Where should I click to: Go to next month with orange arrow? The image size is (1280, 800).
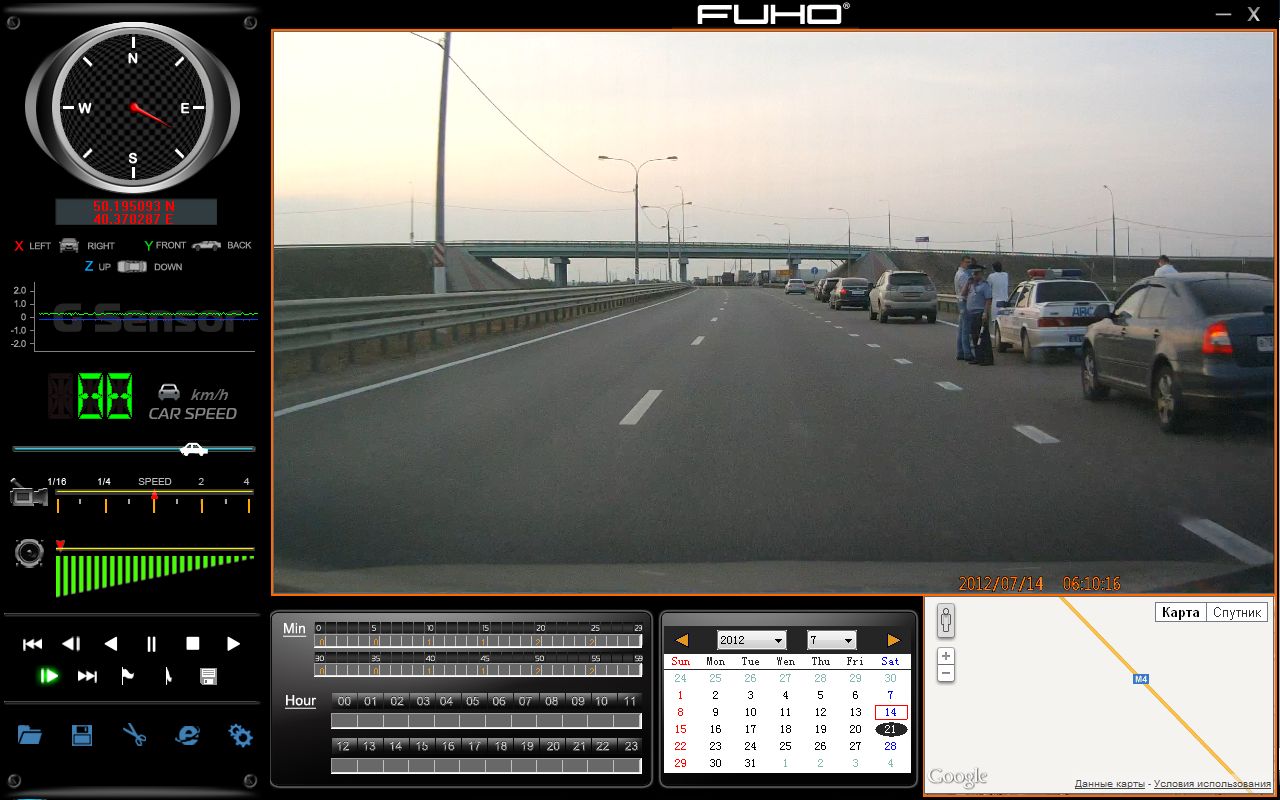(x=893, y=640)
